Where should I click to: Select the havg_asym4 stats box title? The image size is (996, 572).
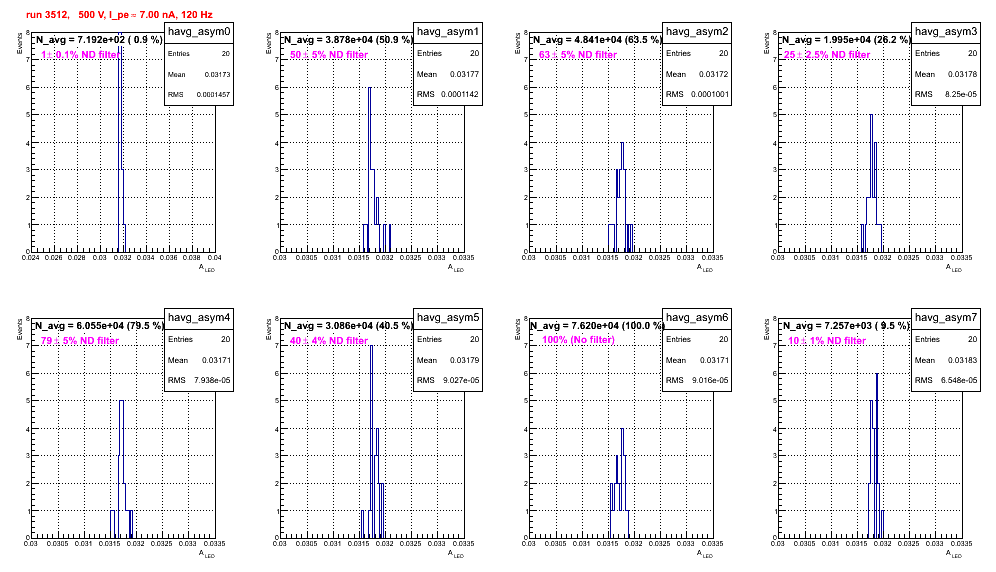(x=199, y=318)
